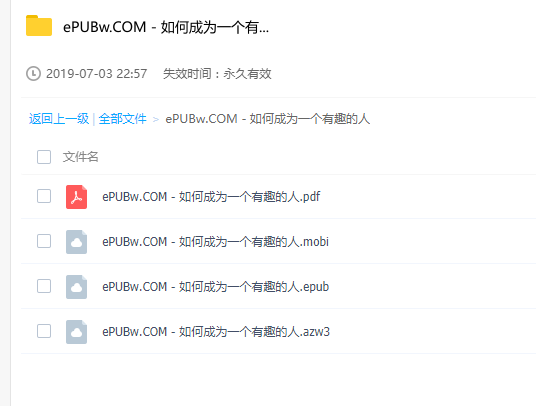Click the azw3 file cloud icon
Image resolution: width=536 pixels, height=406 pixels.
click(x=76, y=332)
